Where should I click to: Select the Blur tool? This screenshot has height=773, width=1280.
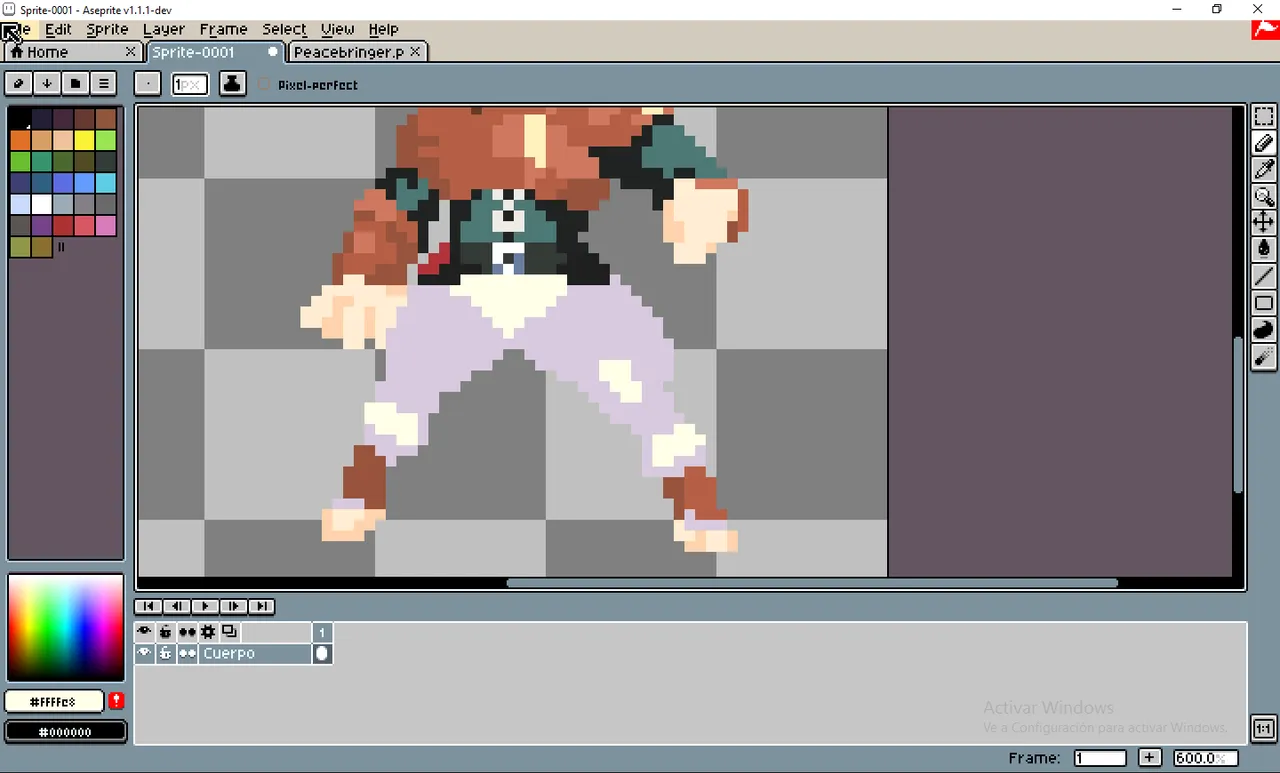[1264, 357]
